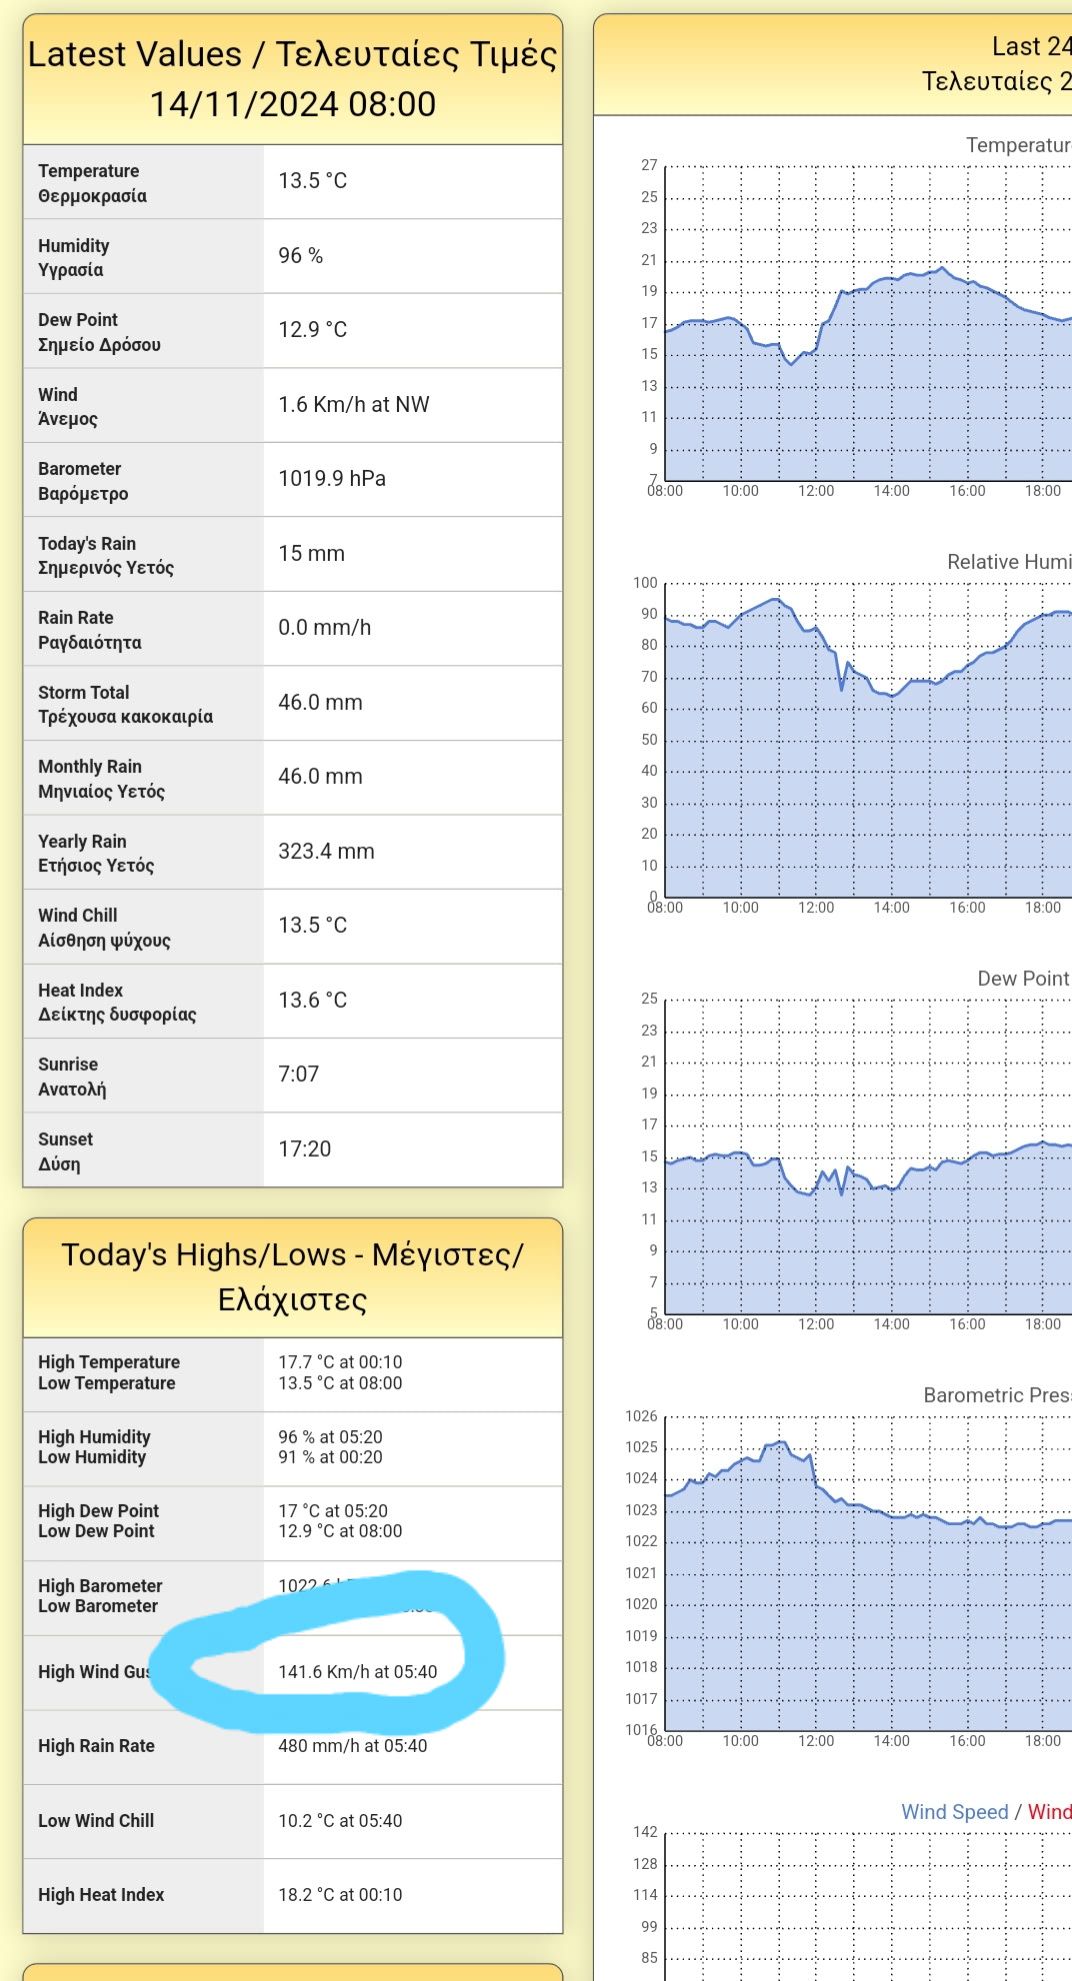Select the 141.6 Km/h wind gust value
1072x1981 pixels.
click(x=357, y=1671)
